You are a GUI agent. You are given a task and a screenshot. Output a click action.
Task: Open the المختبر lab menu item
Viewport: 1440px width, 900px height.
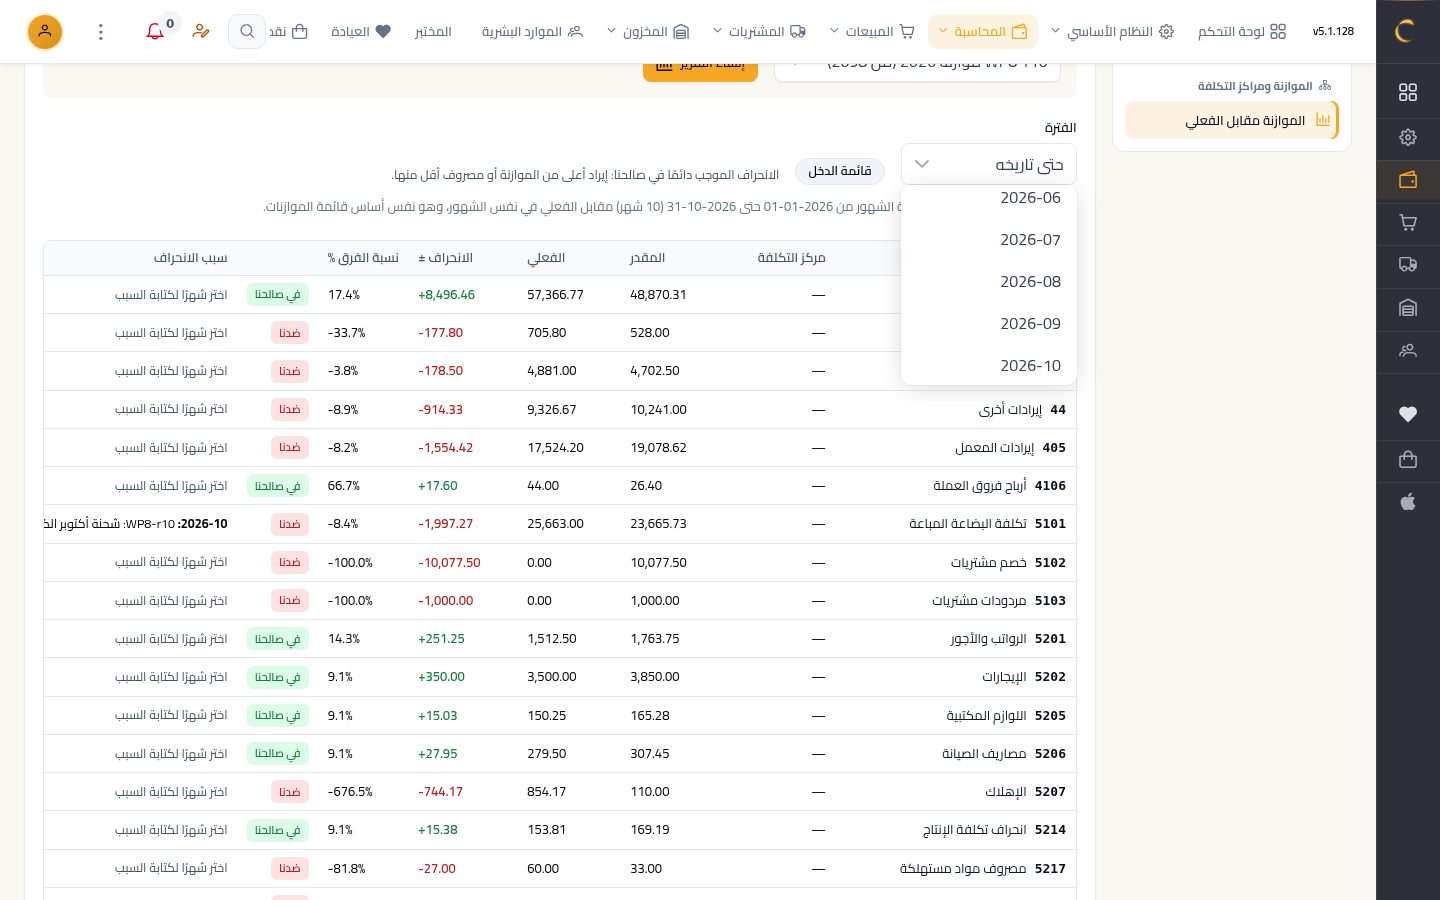tap(433, 32)
